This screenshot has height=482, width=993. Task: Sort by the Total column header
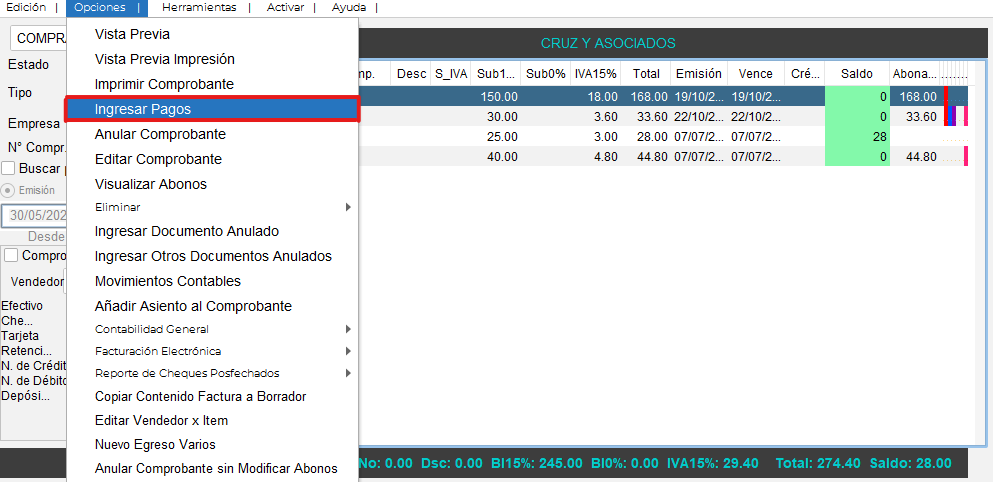tap(646, 73)
